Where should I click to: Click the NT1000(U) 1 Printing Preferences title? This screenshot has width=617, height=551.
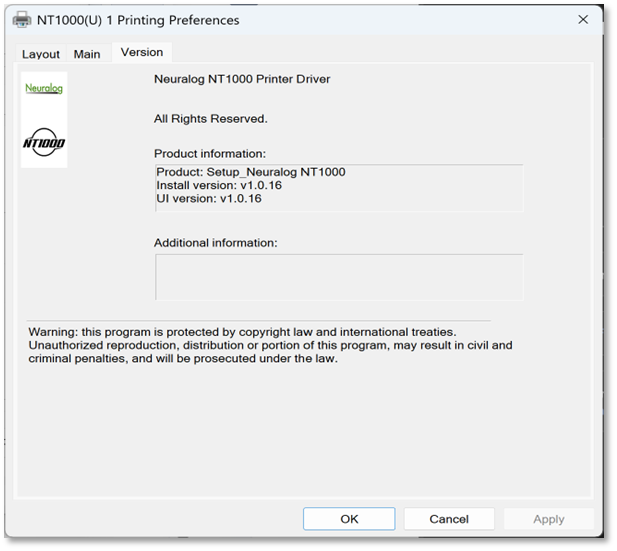(138, 20)
